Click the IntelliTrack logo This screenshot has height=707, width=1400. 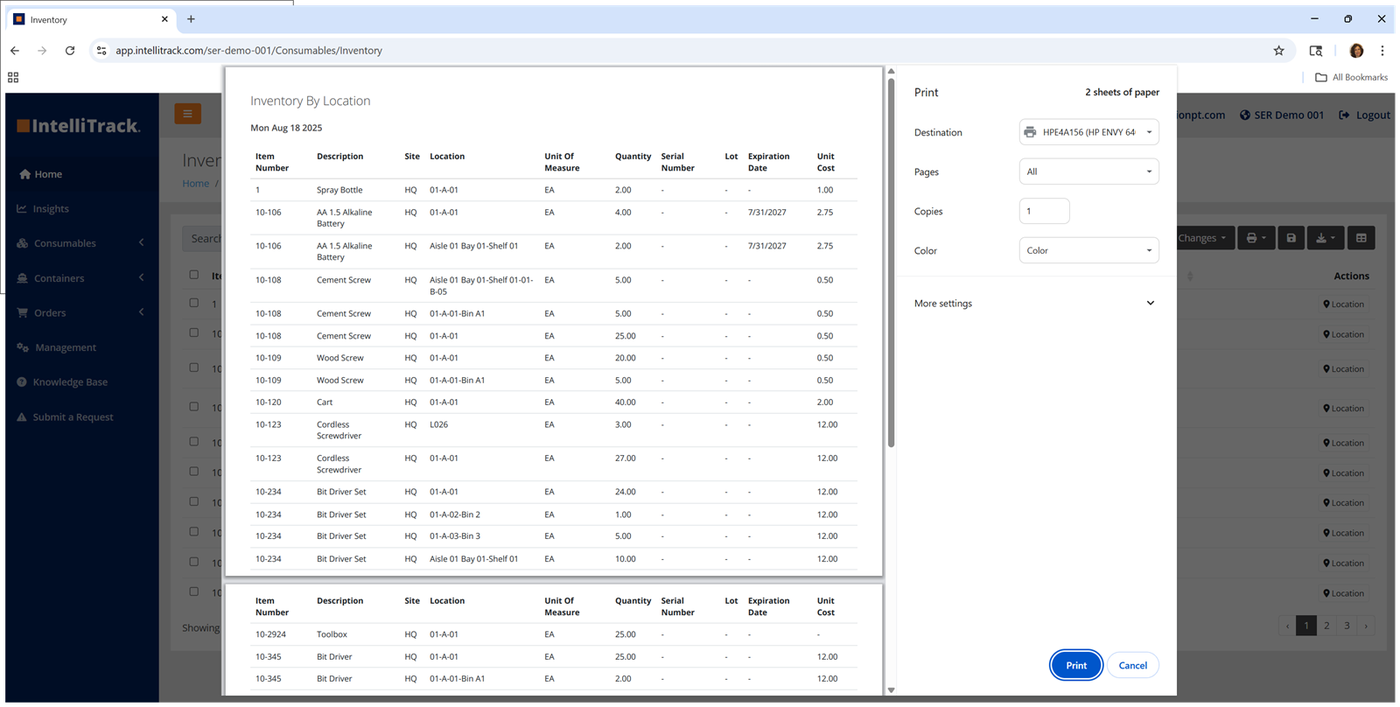pyautogui.click(x=78, y=126)
